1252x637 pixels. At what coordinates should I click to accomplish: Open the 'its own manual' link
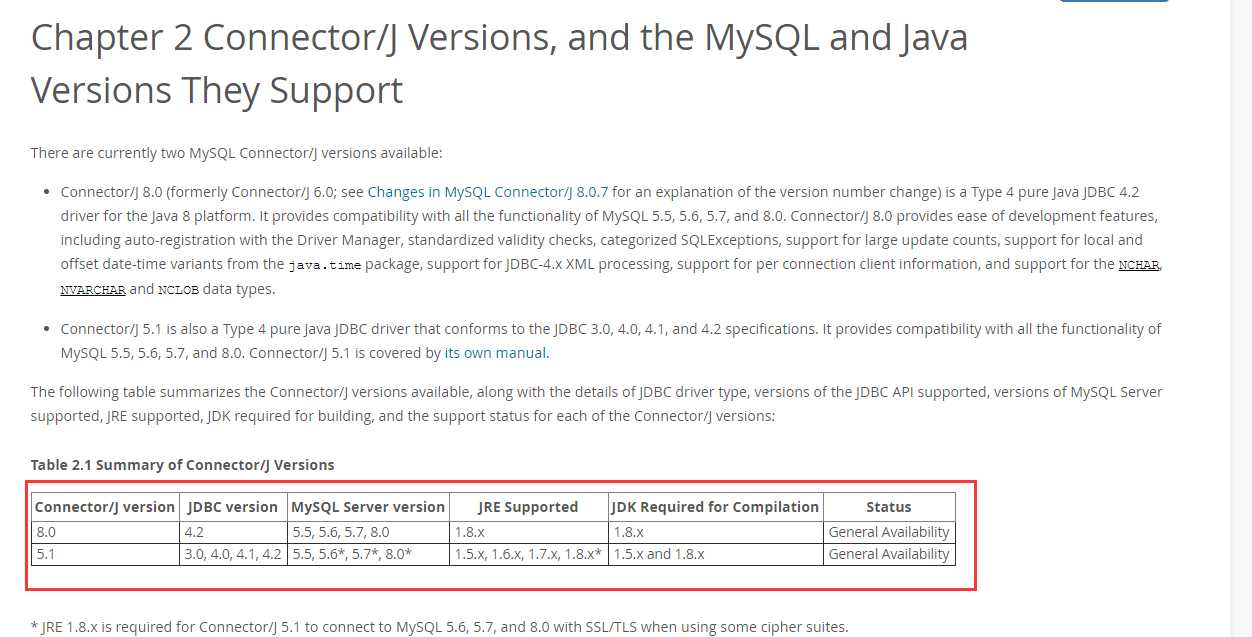click(495, 353)
